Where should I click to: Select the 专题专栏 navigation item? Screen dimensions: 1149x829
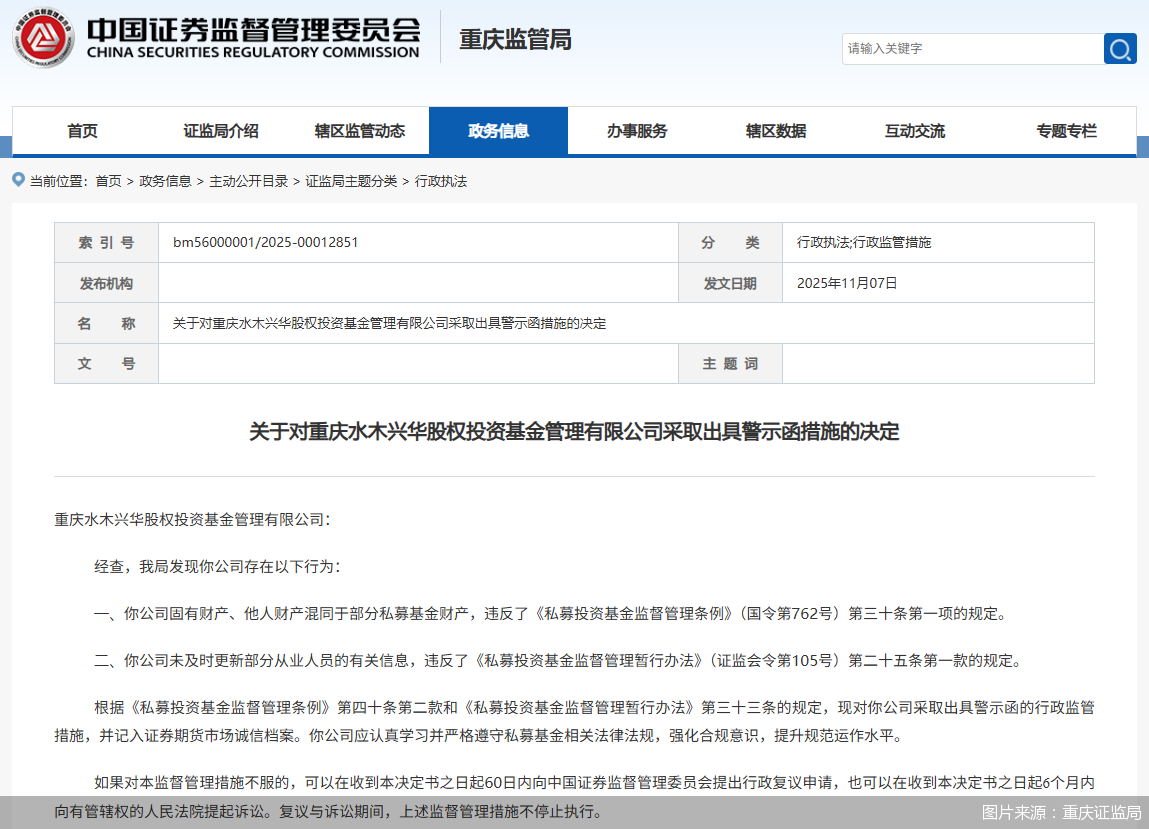[1066, 130]
